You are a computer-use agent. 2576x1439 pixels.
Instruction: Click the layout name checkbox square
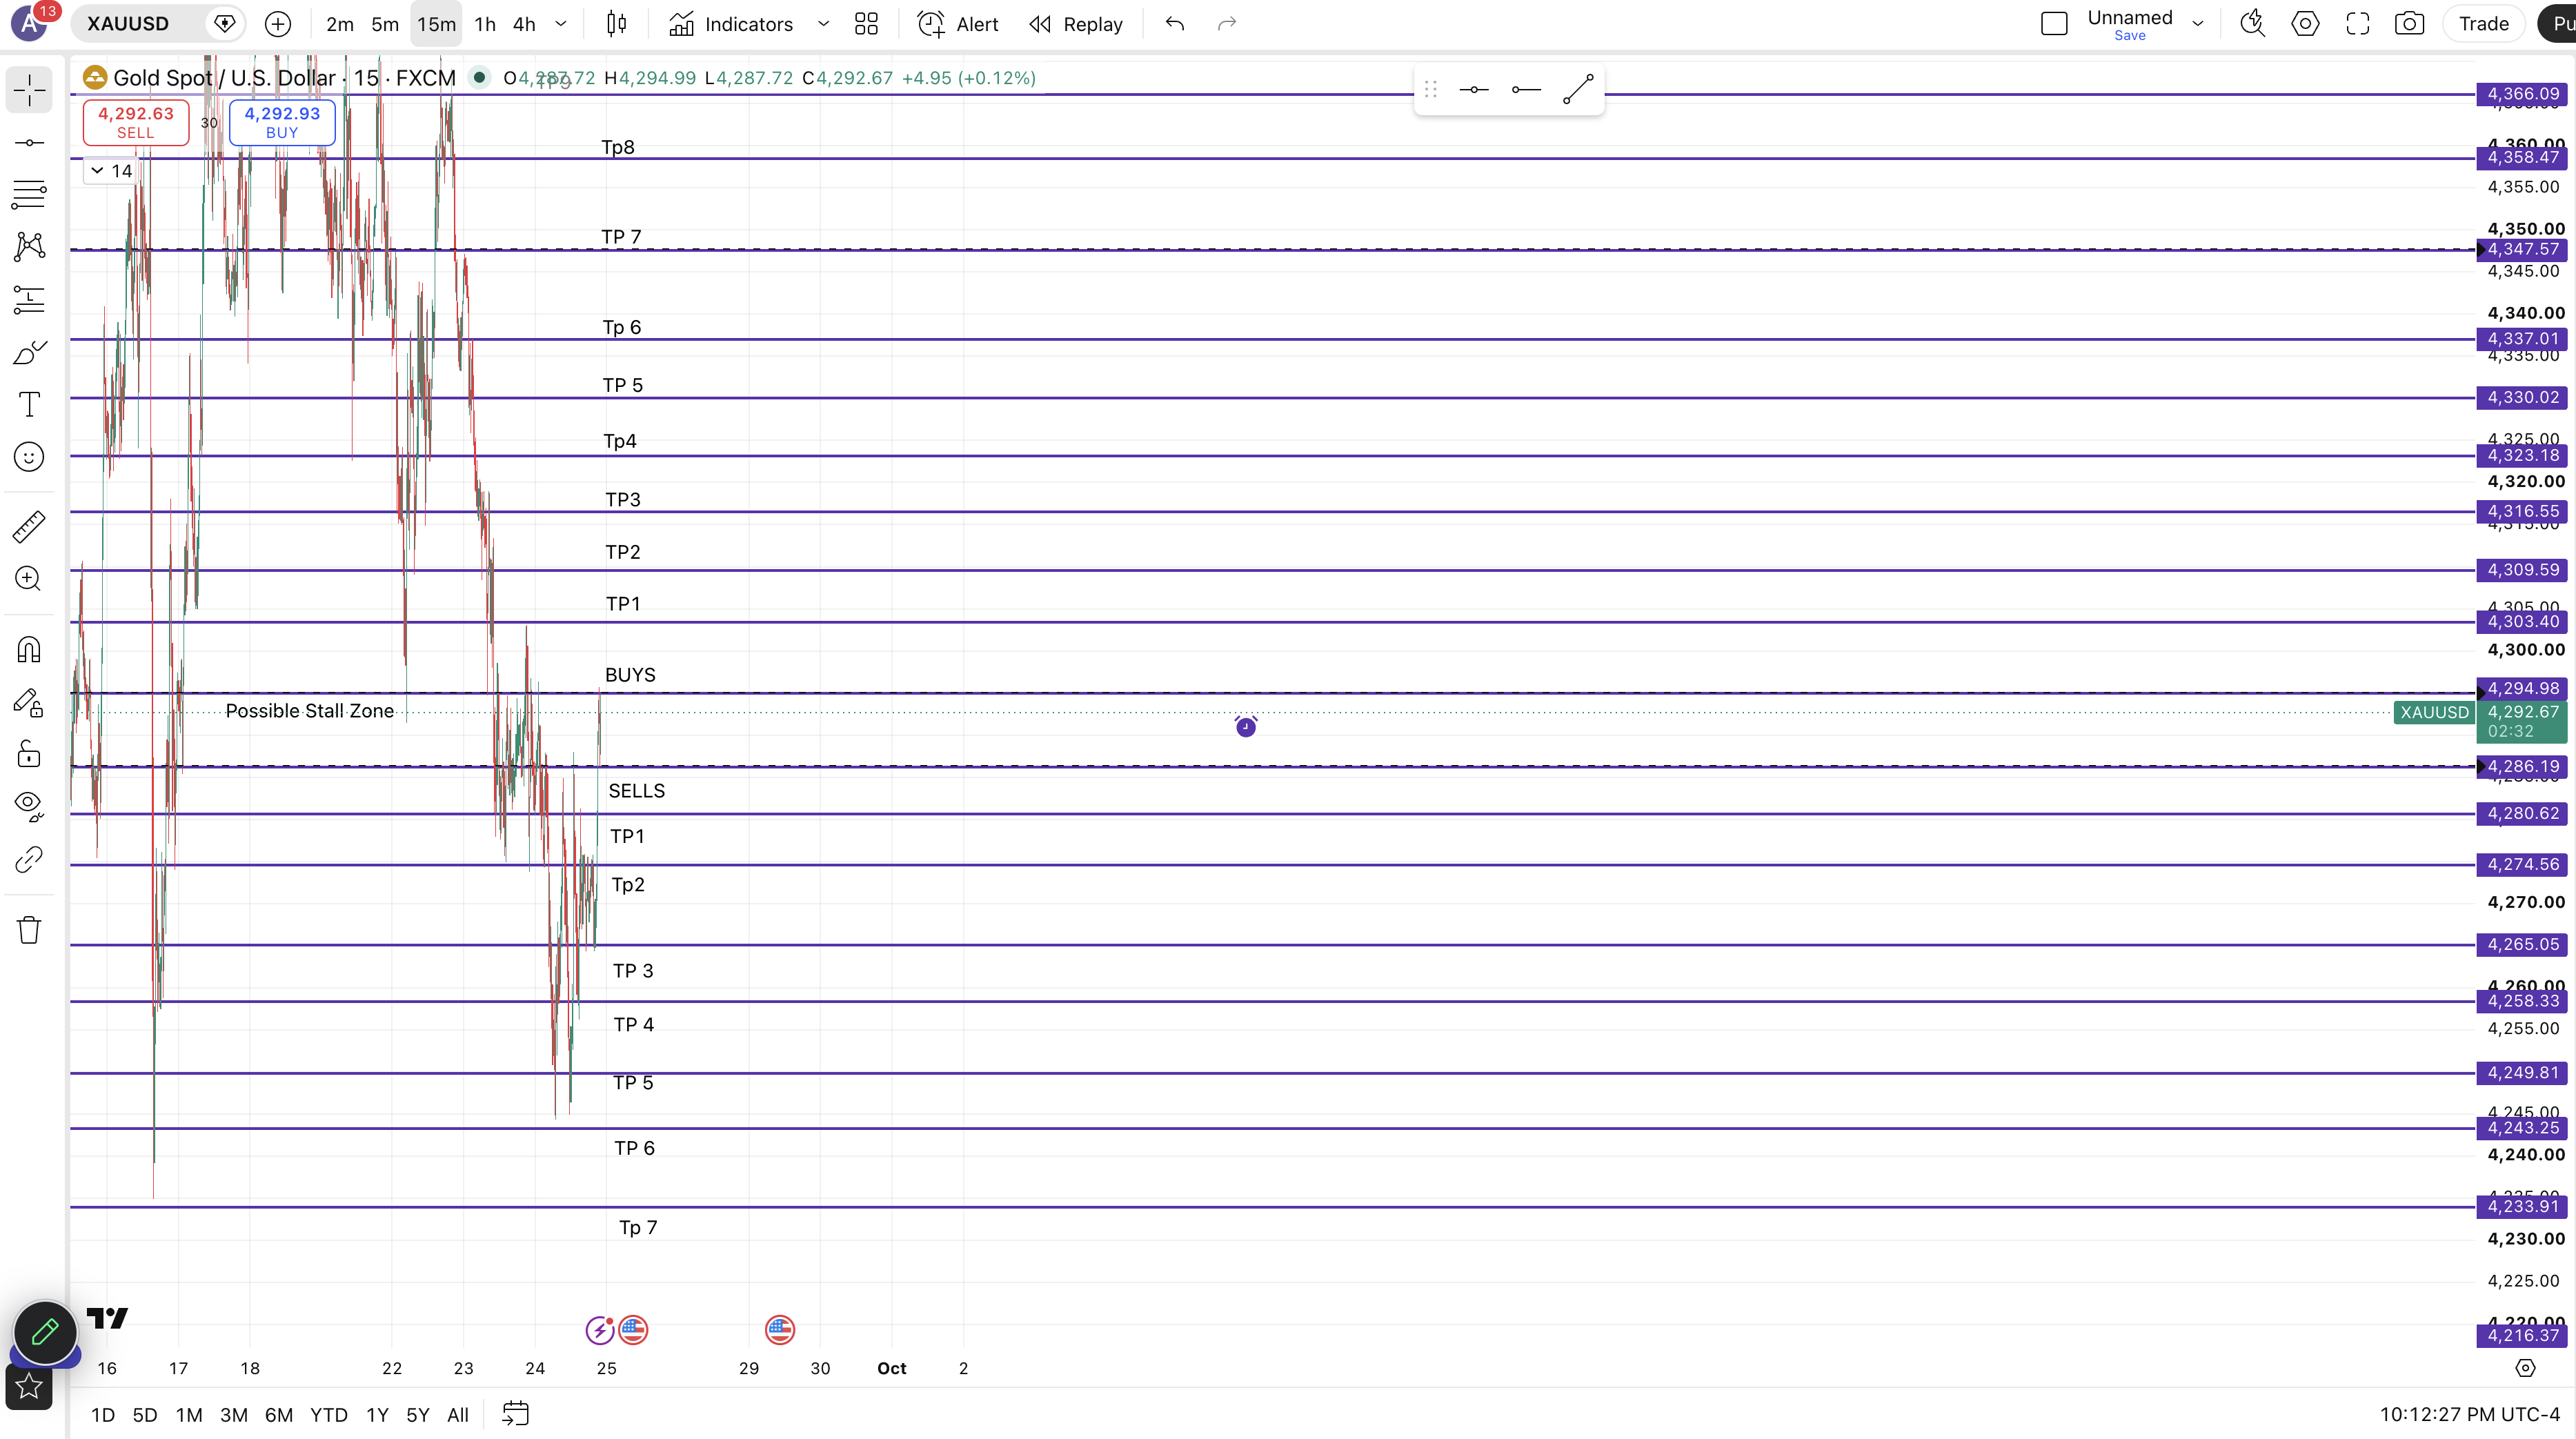2053,24
